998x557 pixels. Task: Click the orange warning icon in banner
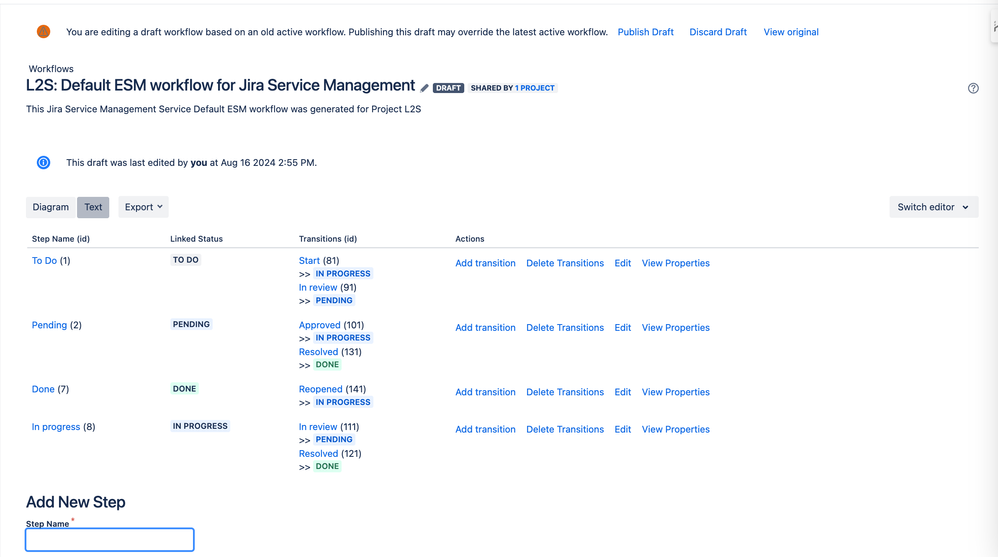point(43,32)
